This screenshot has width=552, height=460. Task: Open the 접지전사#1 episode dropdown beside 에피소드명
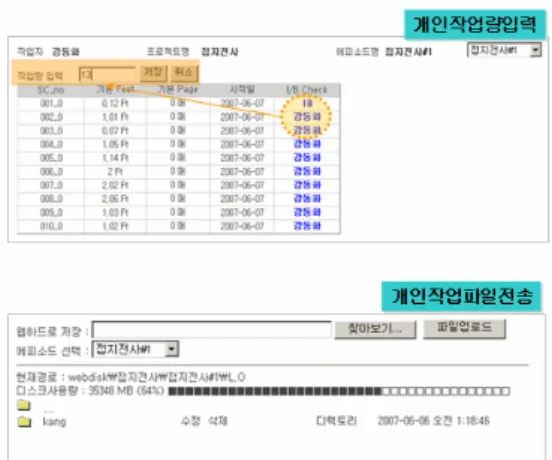tap(504, 50)
